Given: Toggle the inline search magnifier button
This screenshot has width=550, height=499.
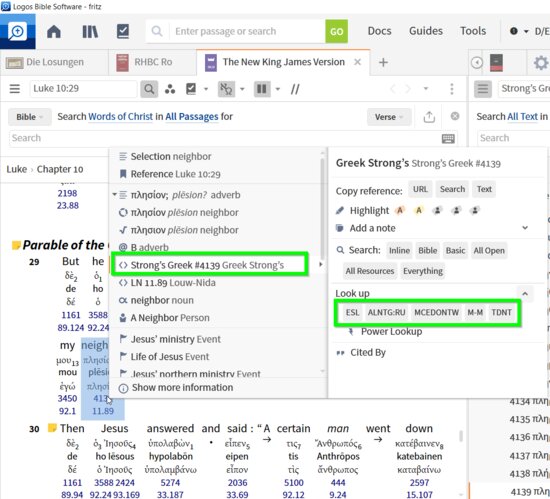Looking at the screenshot, I should click(x=149, y=89).
